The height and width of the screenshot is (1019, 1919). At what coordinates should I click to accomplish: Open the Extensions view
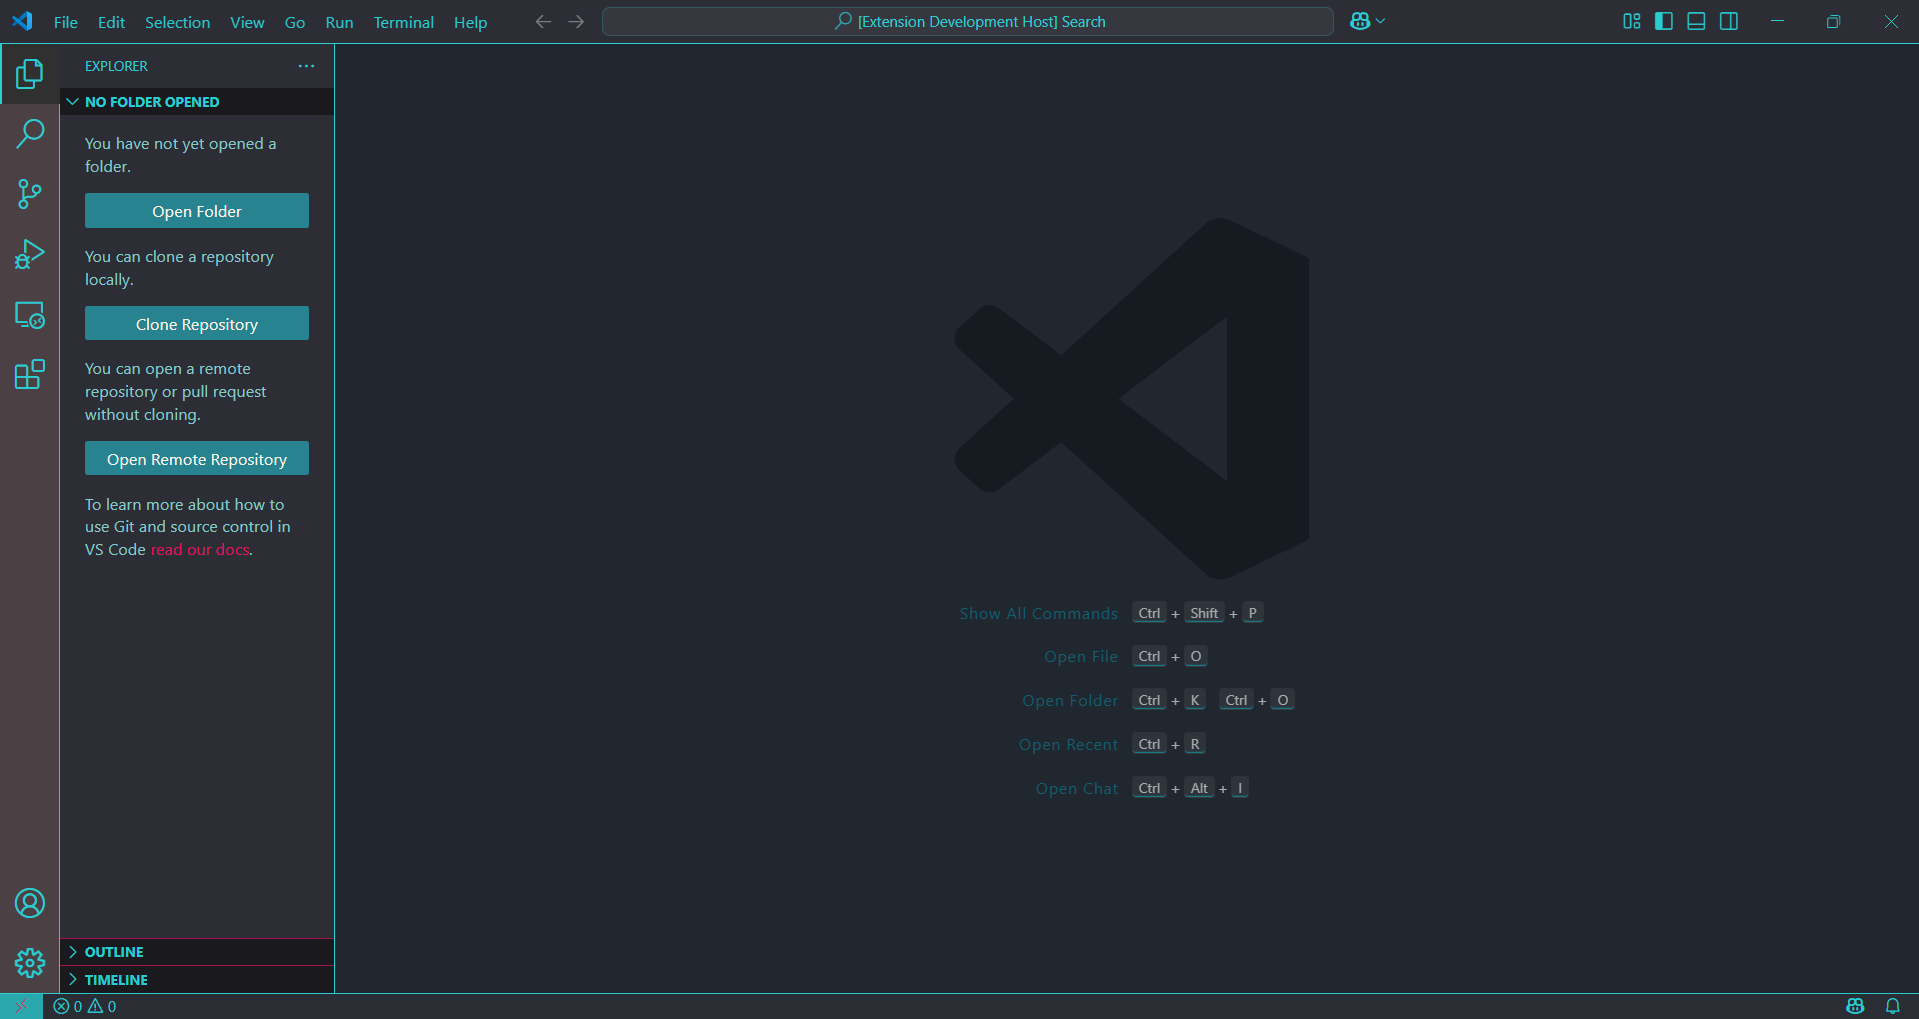click(30, 374)
